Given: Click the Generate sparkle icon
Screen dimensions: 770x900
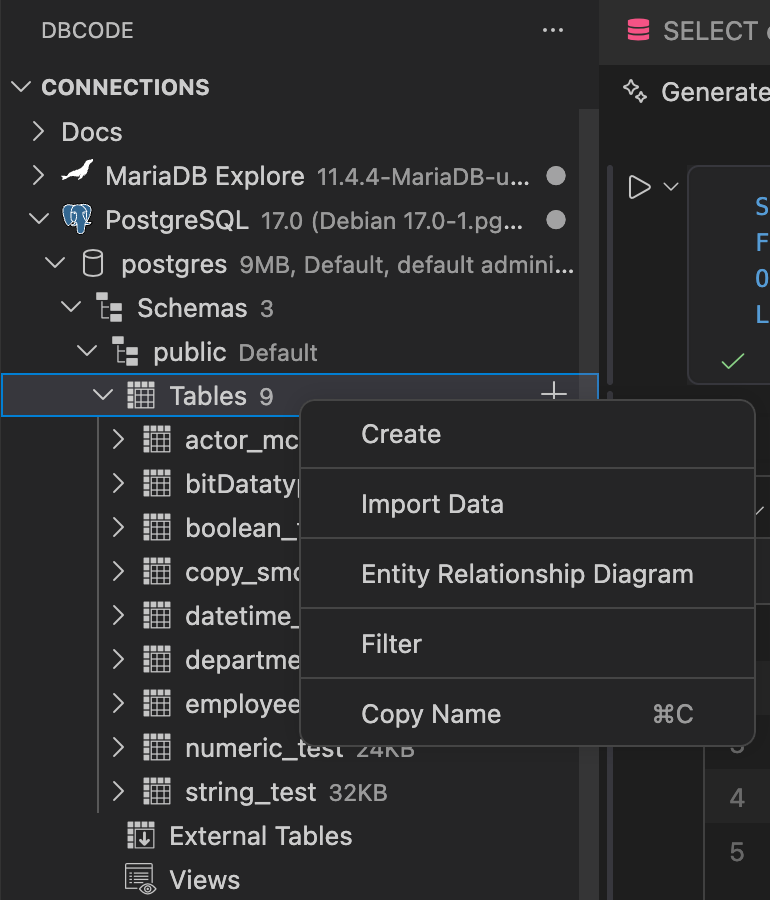Looking at the screenshot, I should (x=635, y=91).
